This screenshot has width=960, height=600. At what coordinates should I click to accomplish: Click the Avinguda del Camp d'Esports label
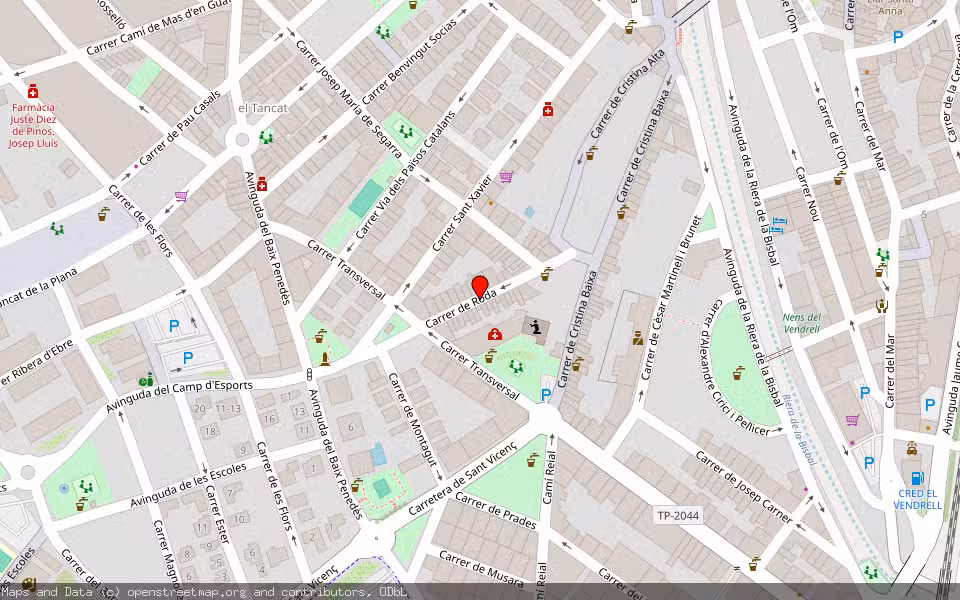179,397
